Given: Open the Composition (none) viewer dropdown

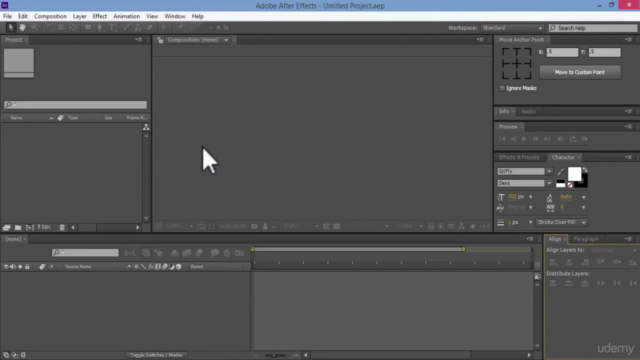Looking at the screenshot, I should coord(226,40).
